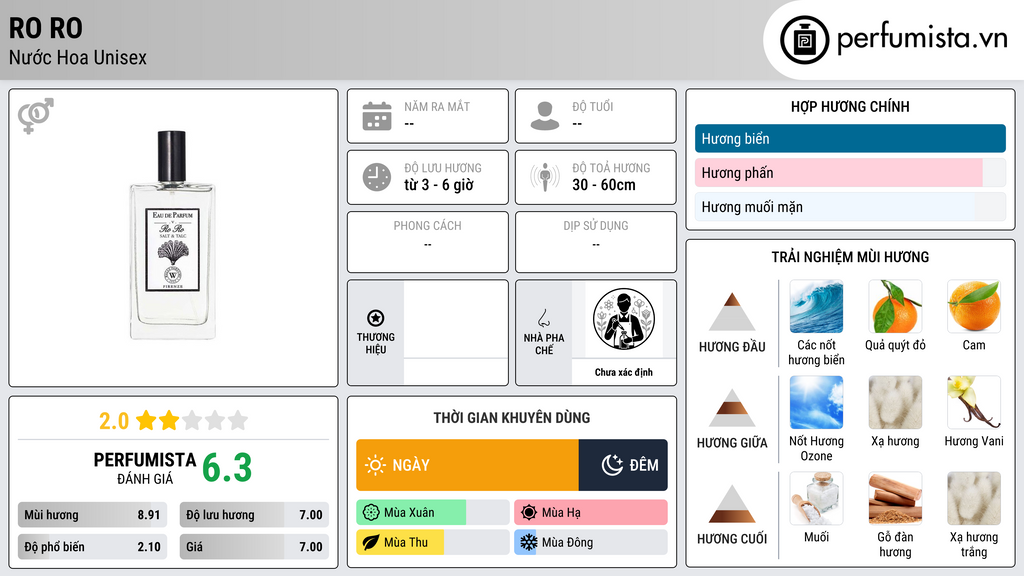This screenshot has height=576, width=1024.
Task: Click the Mùi hương 8.91 score bar
Action: point(93,515)
